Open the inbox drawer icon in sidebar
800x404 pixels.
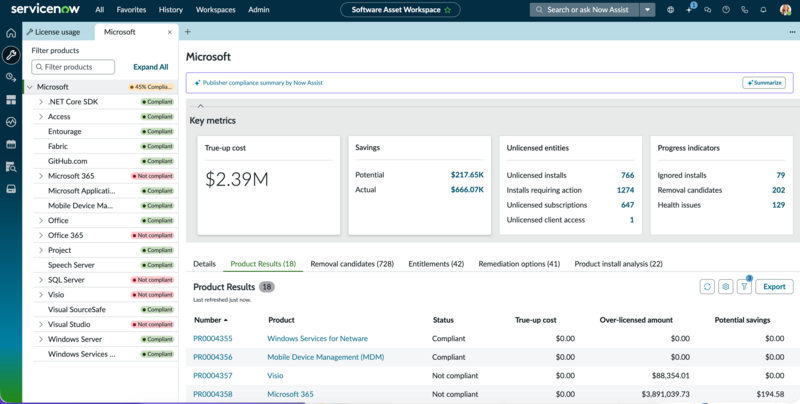click(x=11, y=189)
